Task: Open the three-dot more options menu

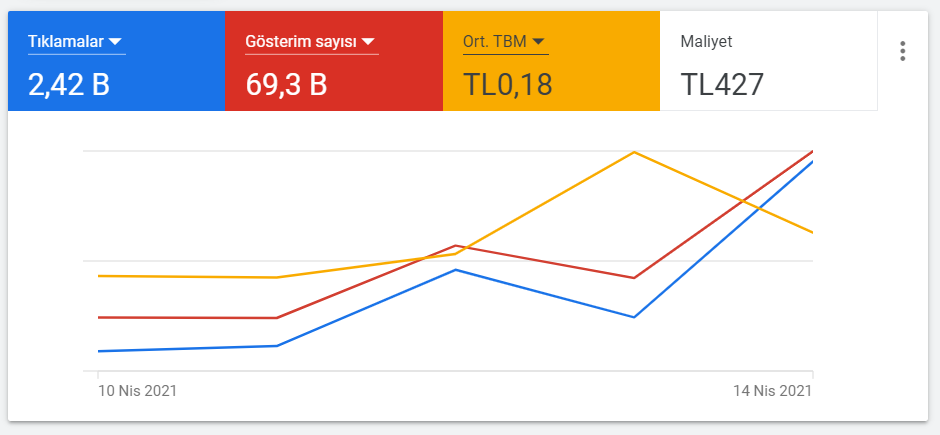Action: point(902,51)
